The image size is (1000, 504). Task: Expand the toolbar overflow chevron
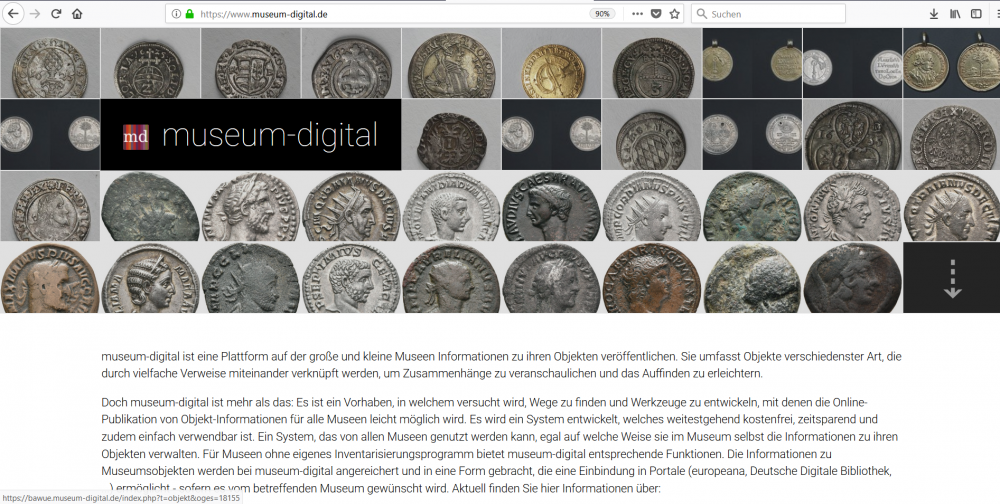pyautogui.click(x=994, y=14)
